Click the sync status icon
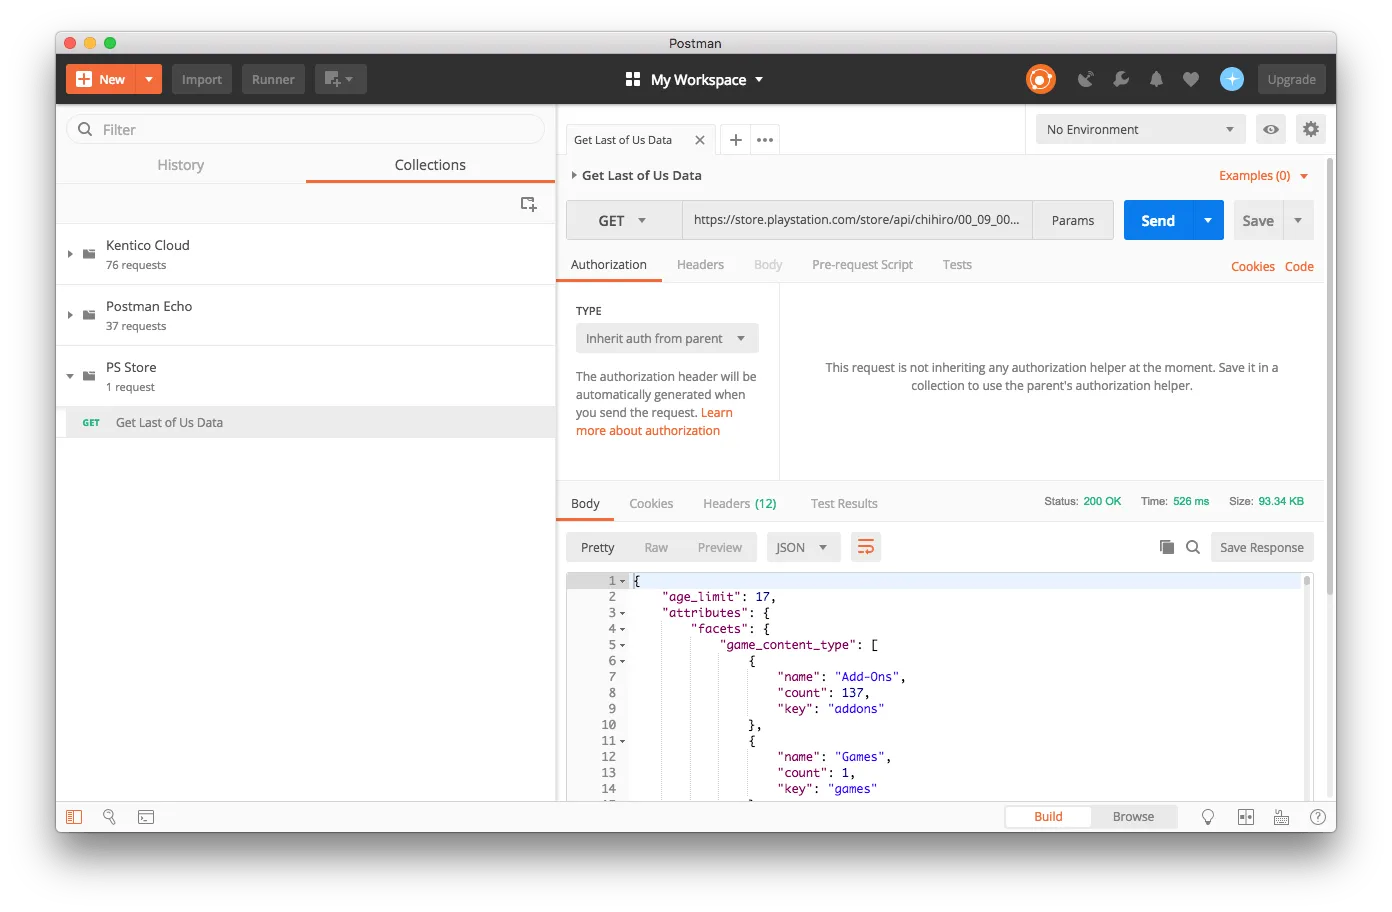The image size is (1392, 912). pos(1040,79)
